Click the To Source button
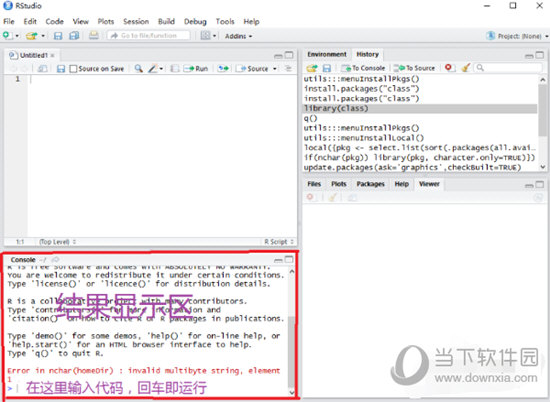This screenshot has height=402, width=550. (x=414, y=68)
